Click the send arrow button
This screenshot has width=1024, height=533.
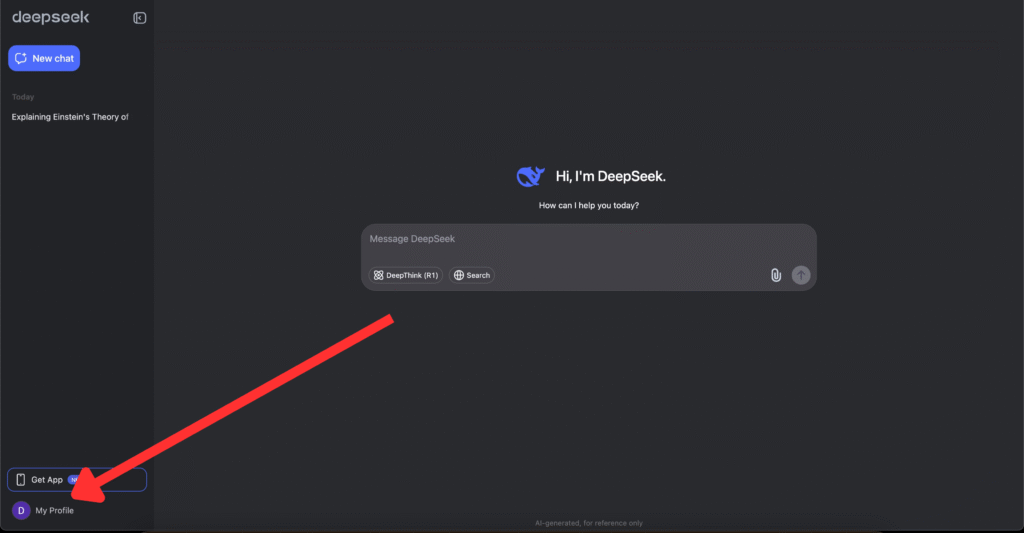pos(801,275)
